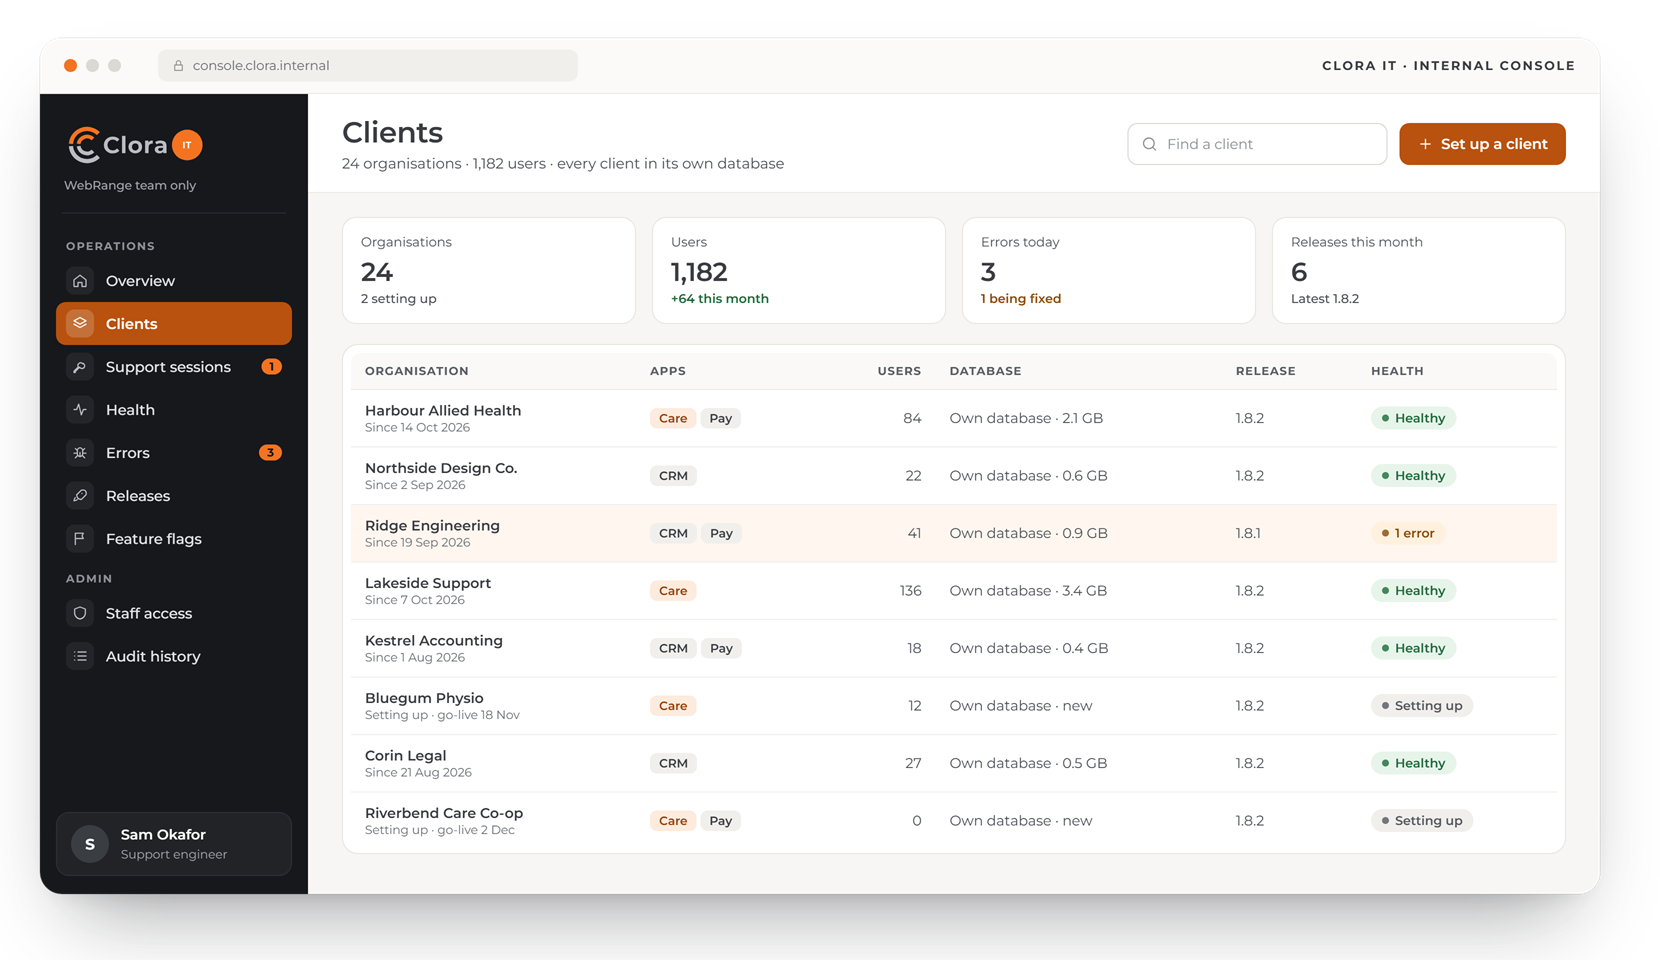Open the Sam Okafor profile card

(x=174, y=844)
